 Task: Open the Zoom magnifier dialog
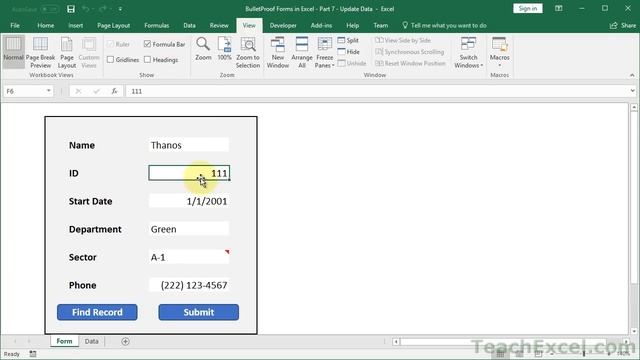tap(203, 49)
